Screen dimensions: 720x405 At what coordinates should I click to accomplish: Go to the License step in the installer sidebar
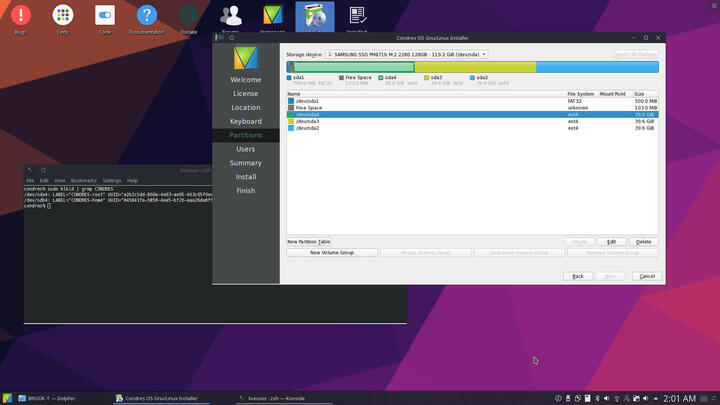[x=246, y=93]
